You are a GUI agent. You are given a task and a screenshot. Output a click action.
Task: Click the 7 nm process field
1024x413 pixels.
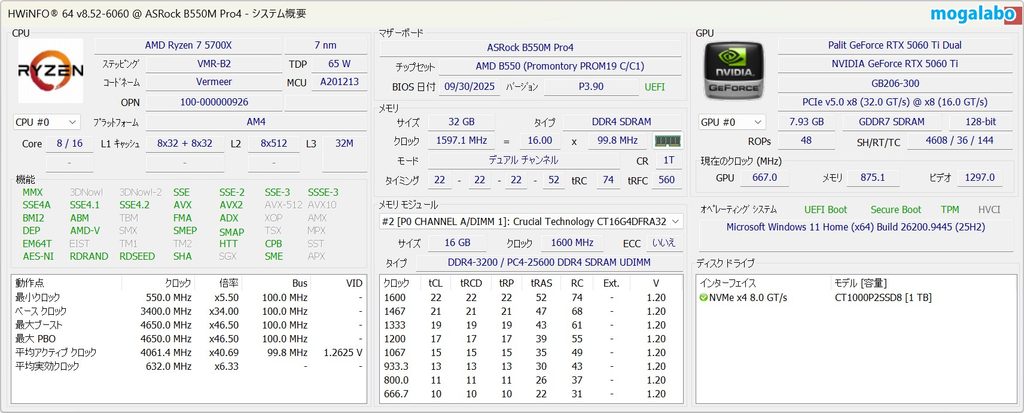click(325, 45)
